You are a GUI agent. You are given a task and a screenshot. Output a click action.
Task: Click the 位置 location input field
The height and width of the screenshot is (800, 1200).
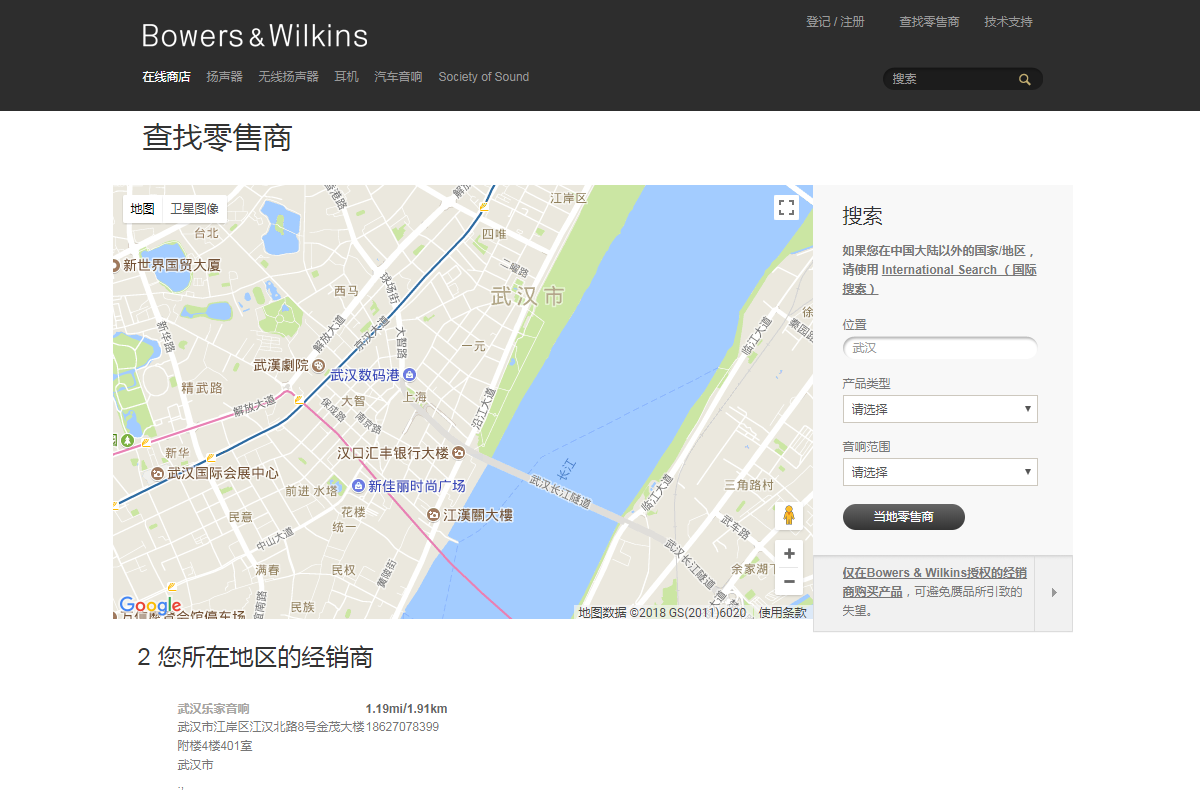940,348
